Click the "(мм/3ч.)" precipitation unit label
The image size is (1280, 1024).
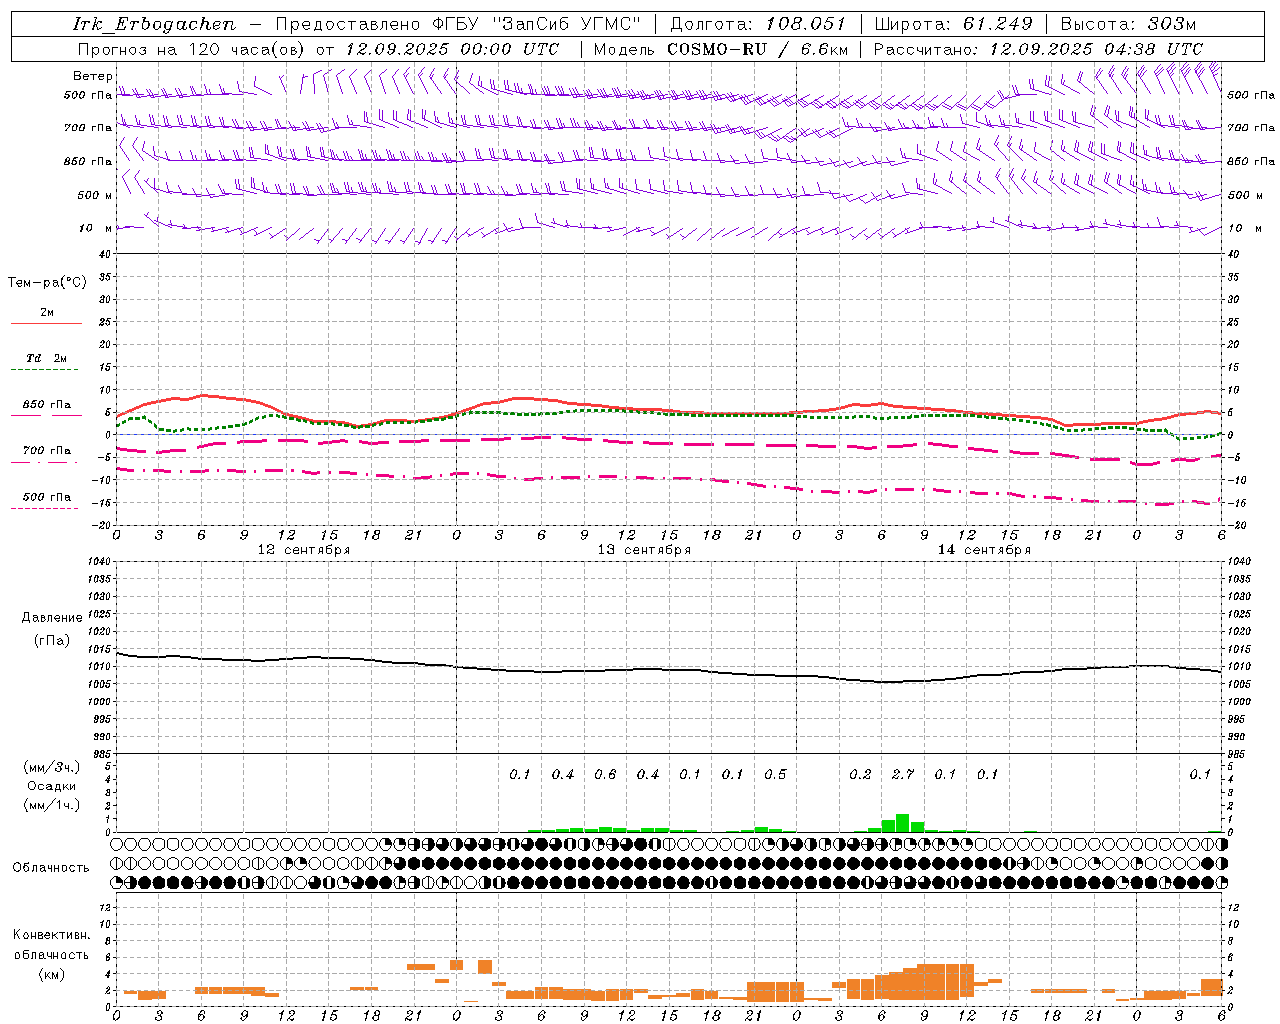tap(52, 767)
